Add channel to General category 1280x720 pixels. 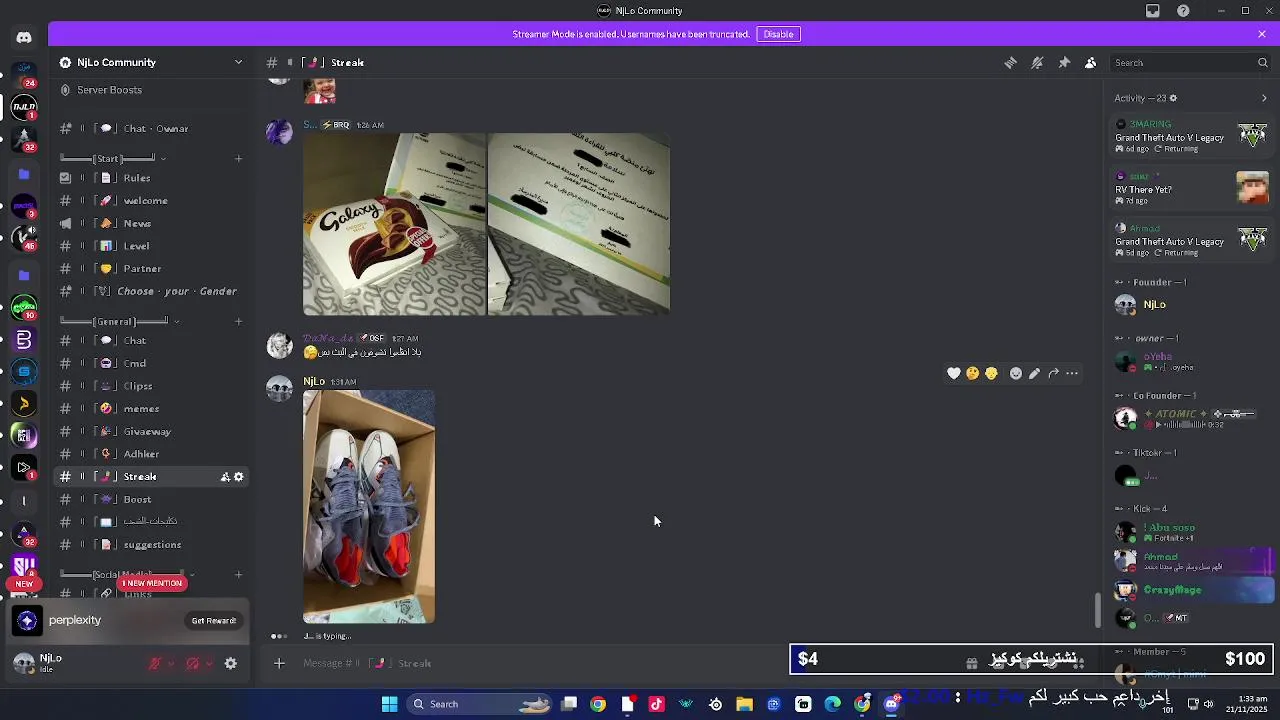pyautogui.click(x=238, y=321)
